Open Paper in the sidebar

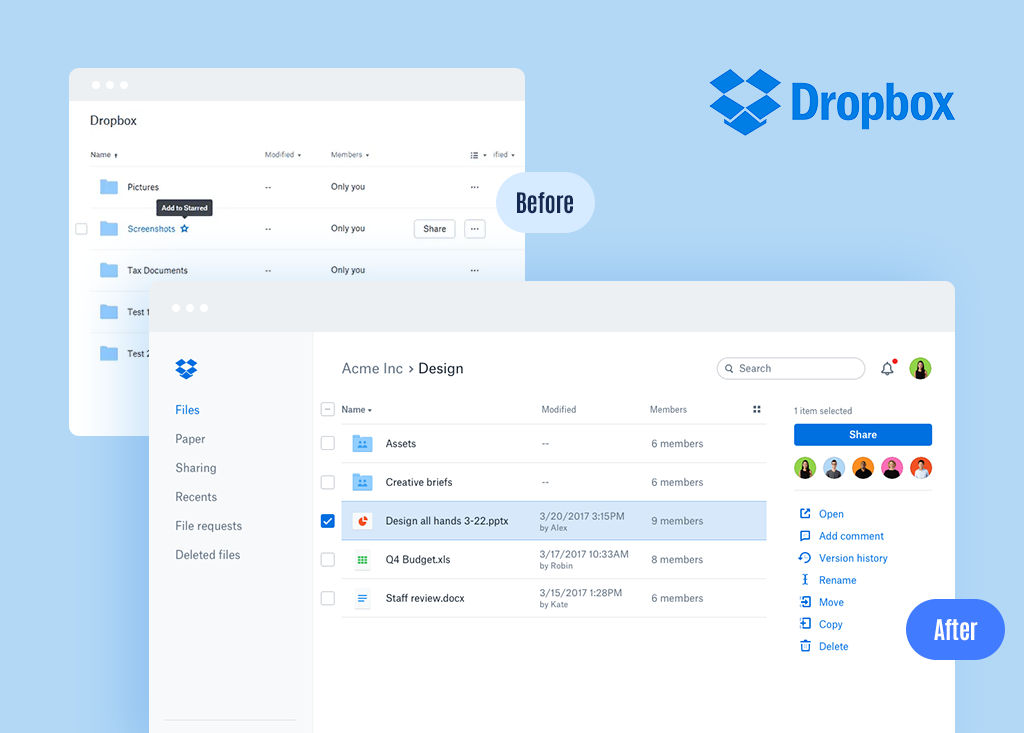pos(190,439)
